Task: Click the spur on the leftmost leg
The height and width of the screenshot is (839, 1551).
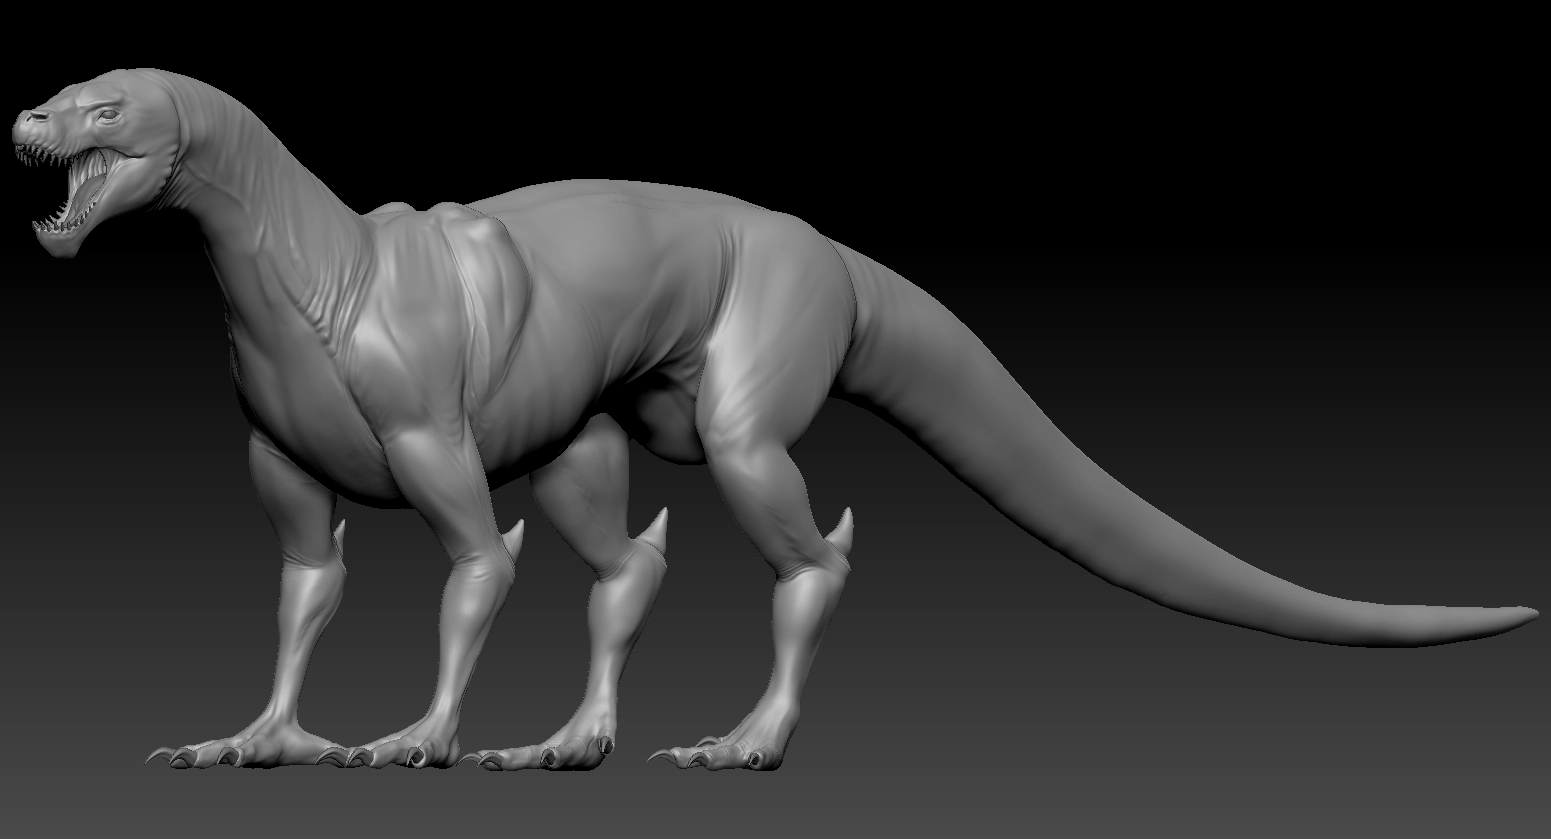Action: click(x=338, y=535)
